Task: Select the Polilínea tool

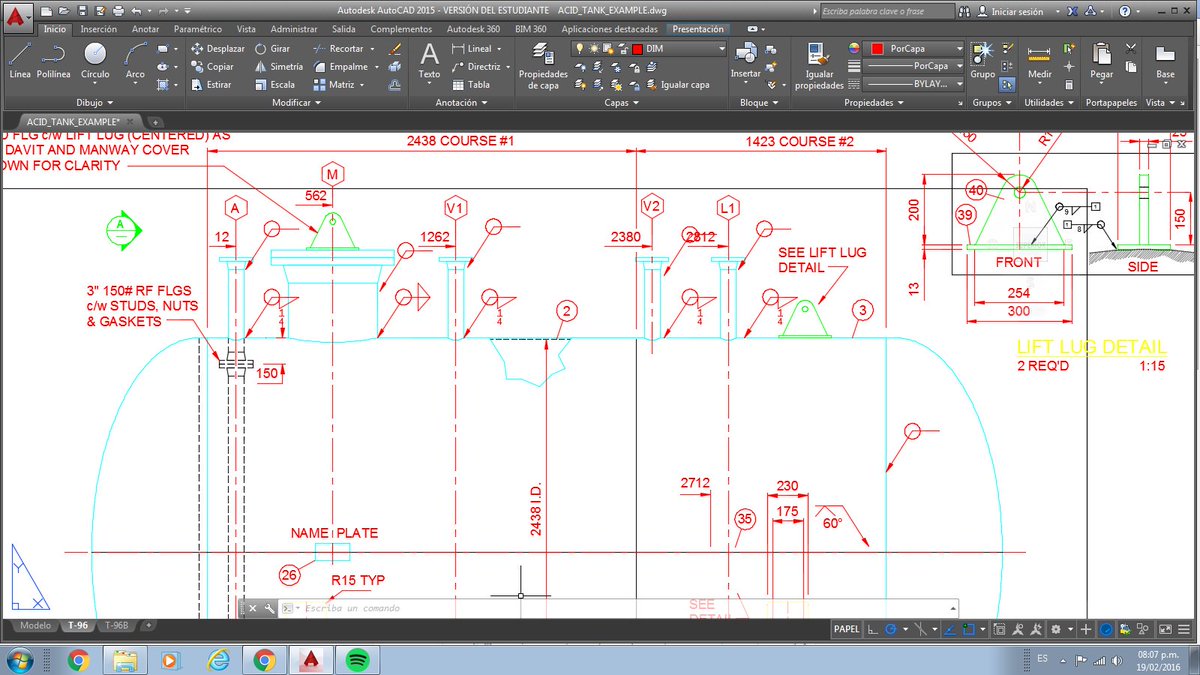Action: 52,61
